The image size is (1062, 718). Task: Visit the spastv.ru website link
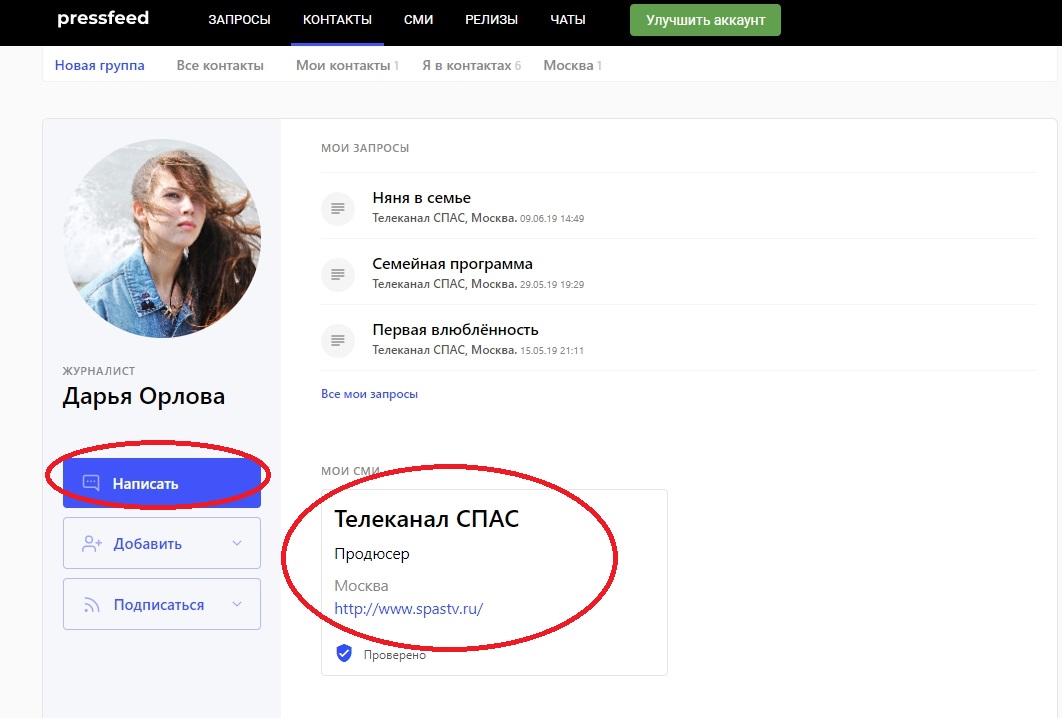tap(409, 608)
